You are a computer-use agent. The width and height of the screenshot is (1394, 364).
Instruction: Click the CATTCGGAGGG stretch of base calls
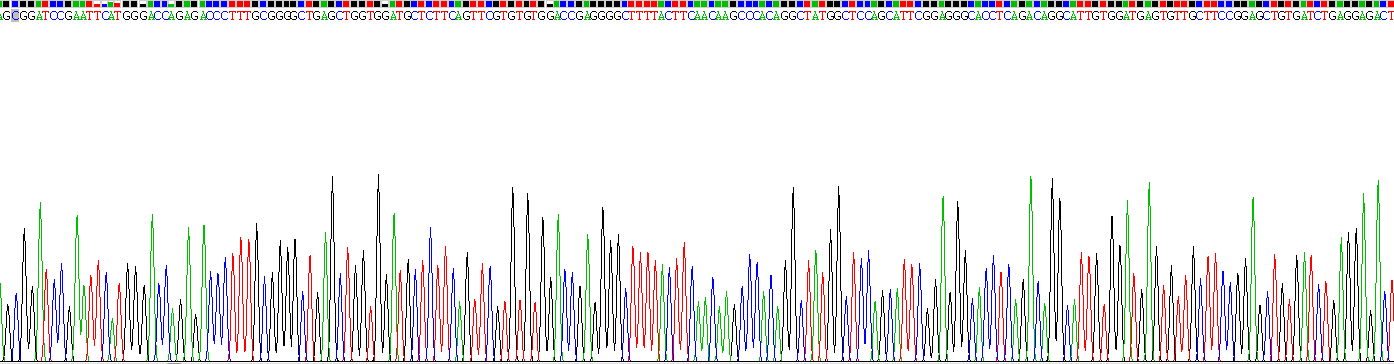(x=927, y=17)
